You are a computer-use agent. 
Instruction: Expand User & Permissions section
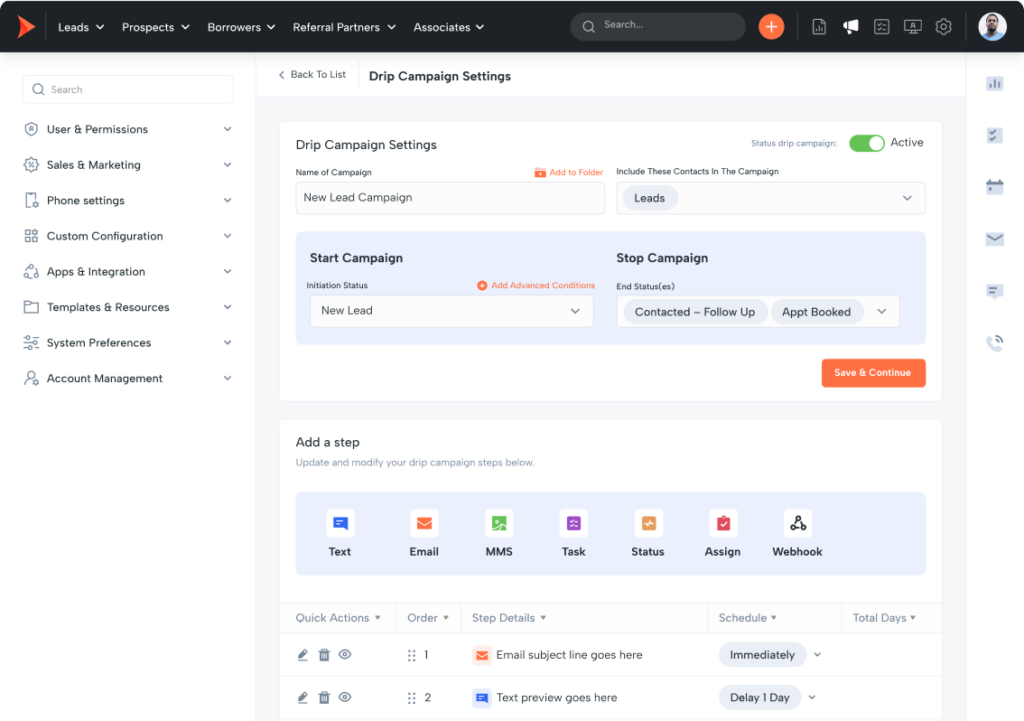click(x=127, y=129)
